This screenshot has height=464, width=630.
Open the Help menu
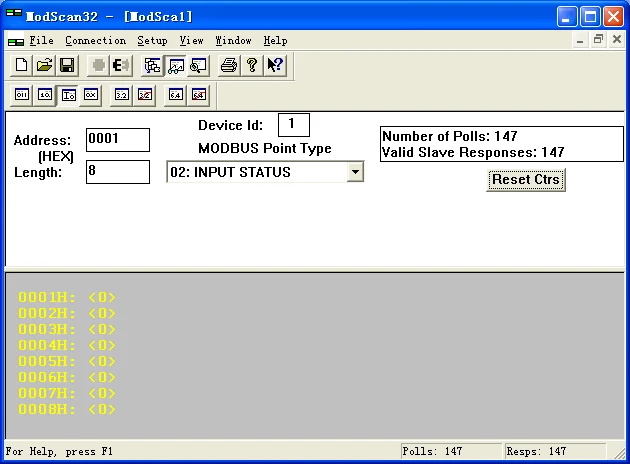pyautogui.click(x=275, y=41)
